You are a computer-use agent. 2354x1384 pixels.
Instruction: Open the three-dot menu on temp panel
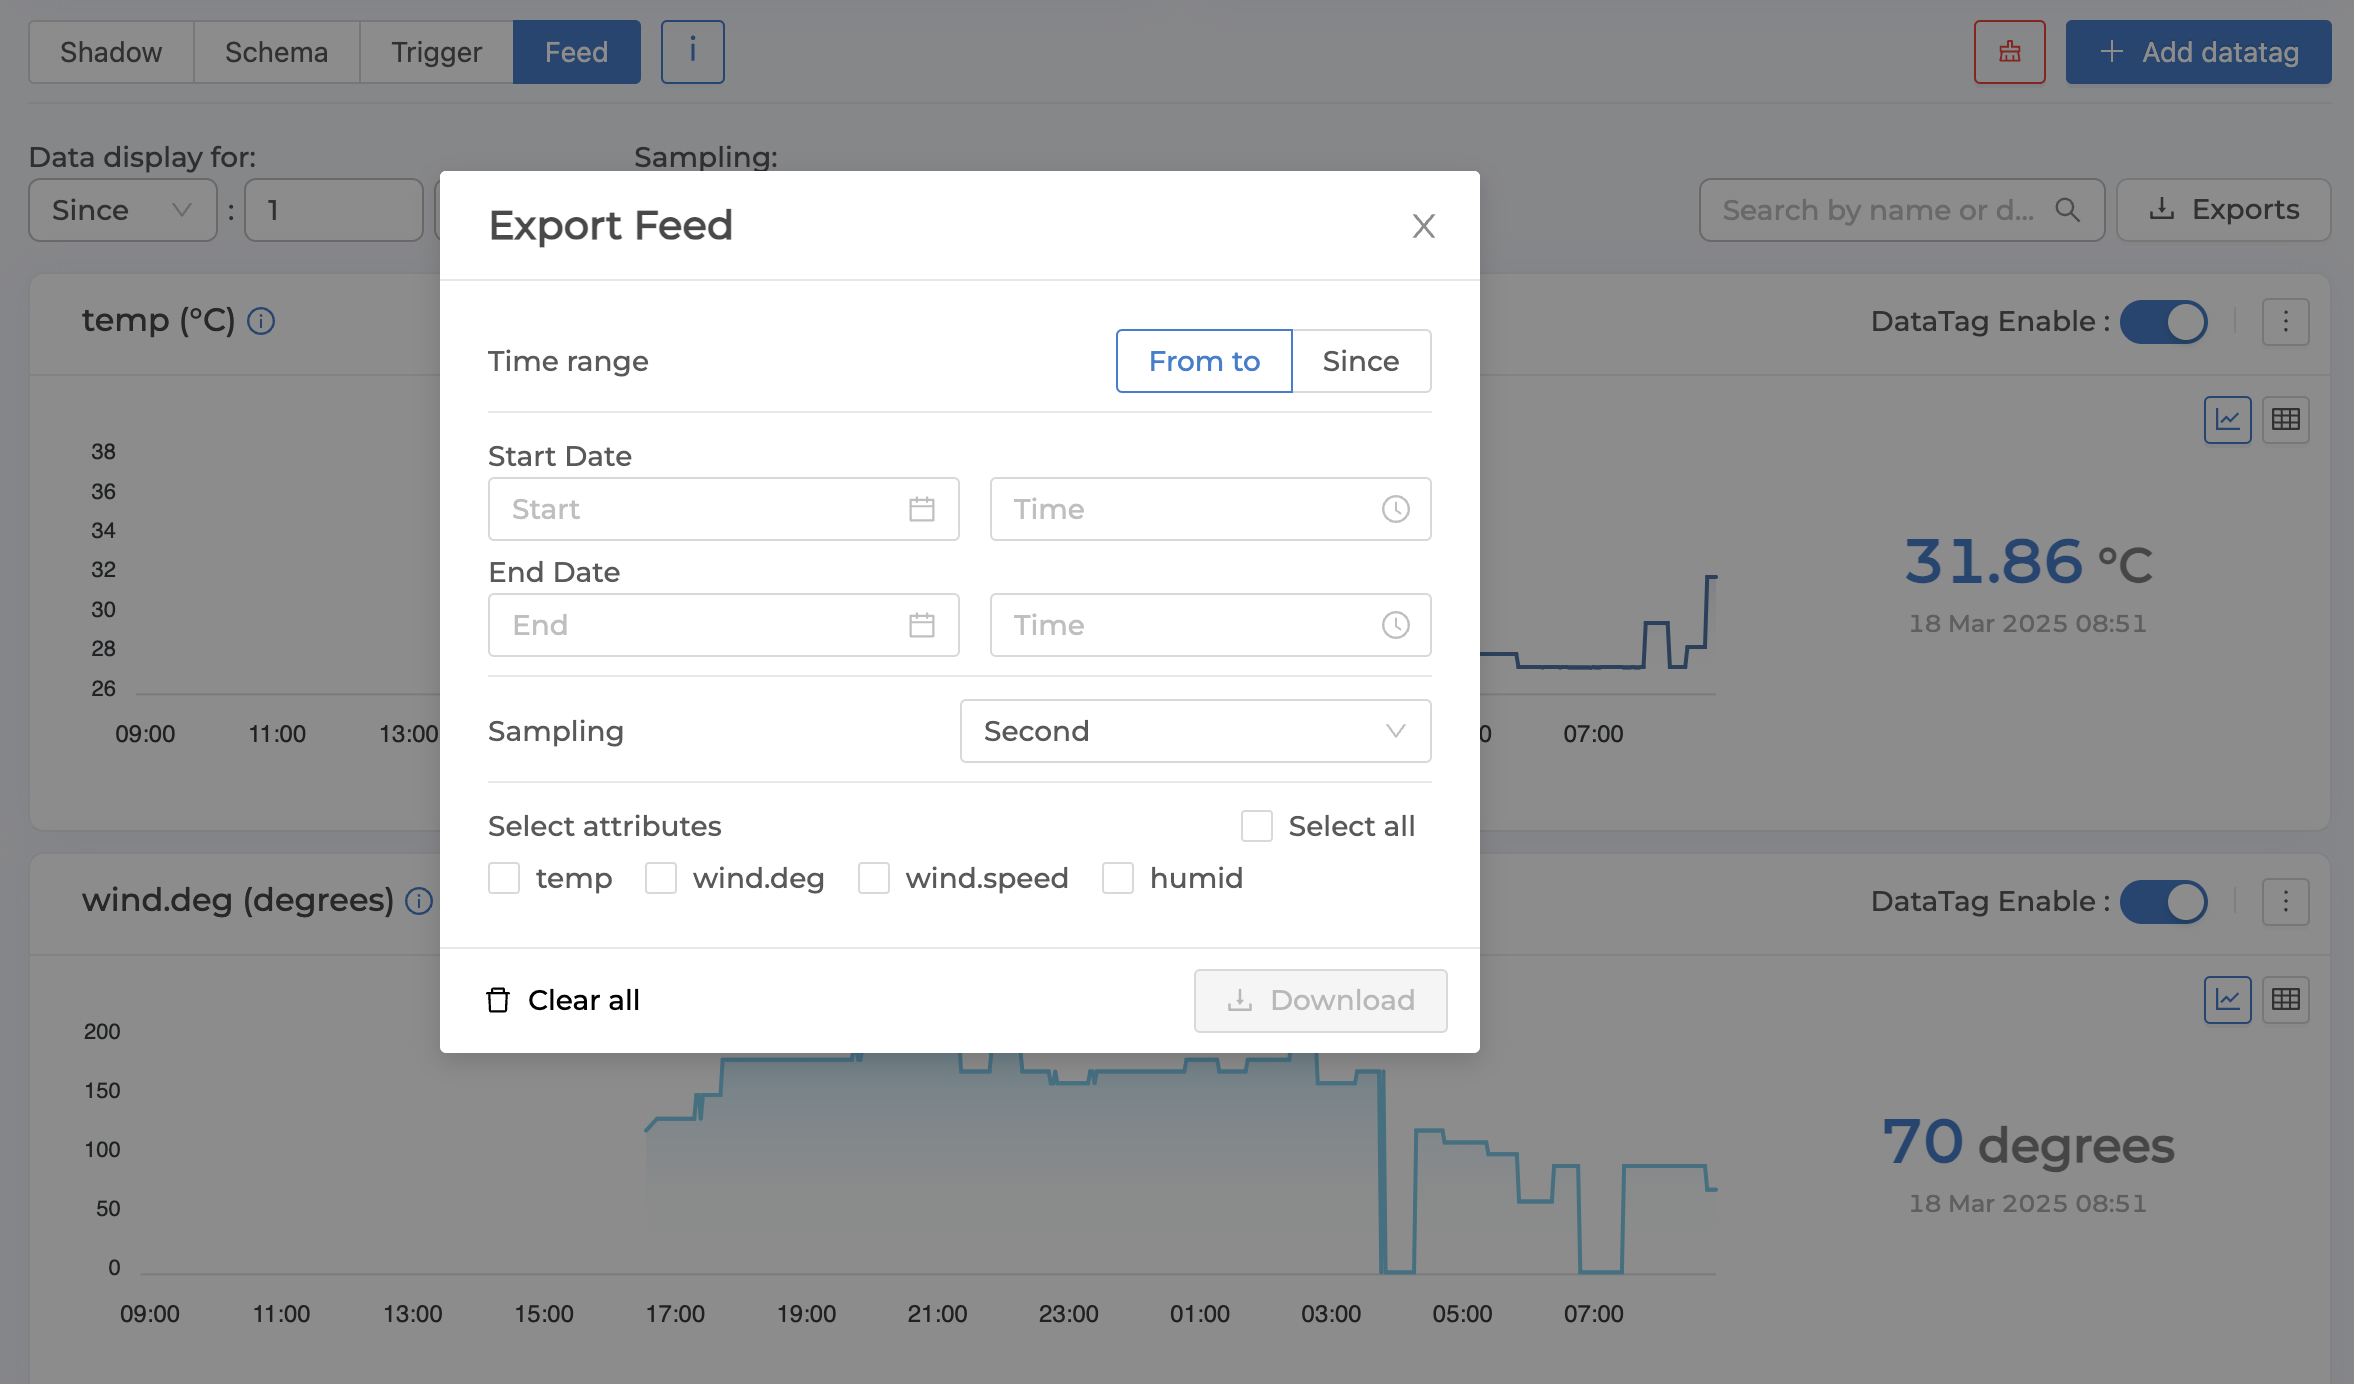pos(2285,321)
